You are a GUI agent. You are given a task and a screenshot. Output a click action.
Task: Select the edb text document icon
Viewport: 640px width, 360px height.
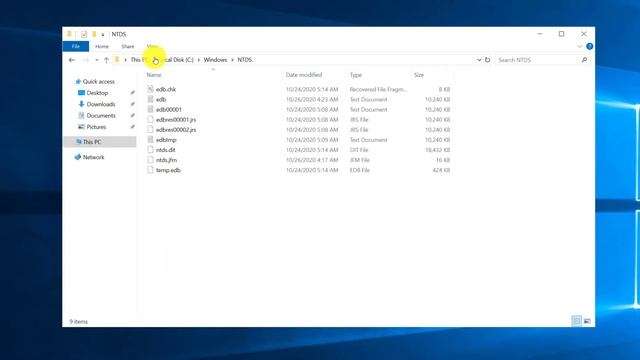point(151,100)
